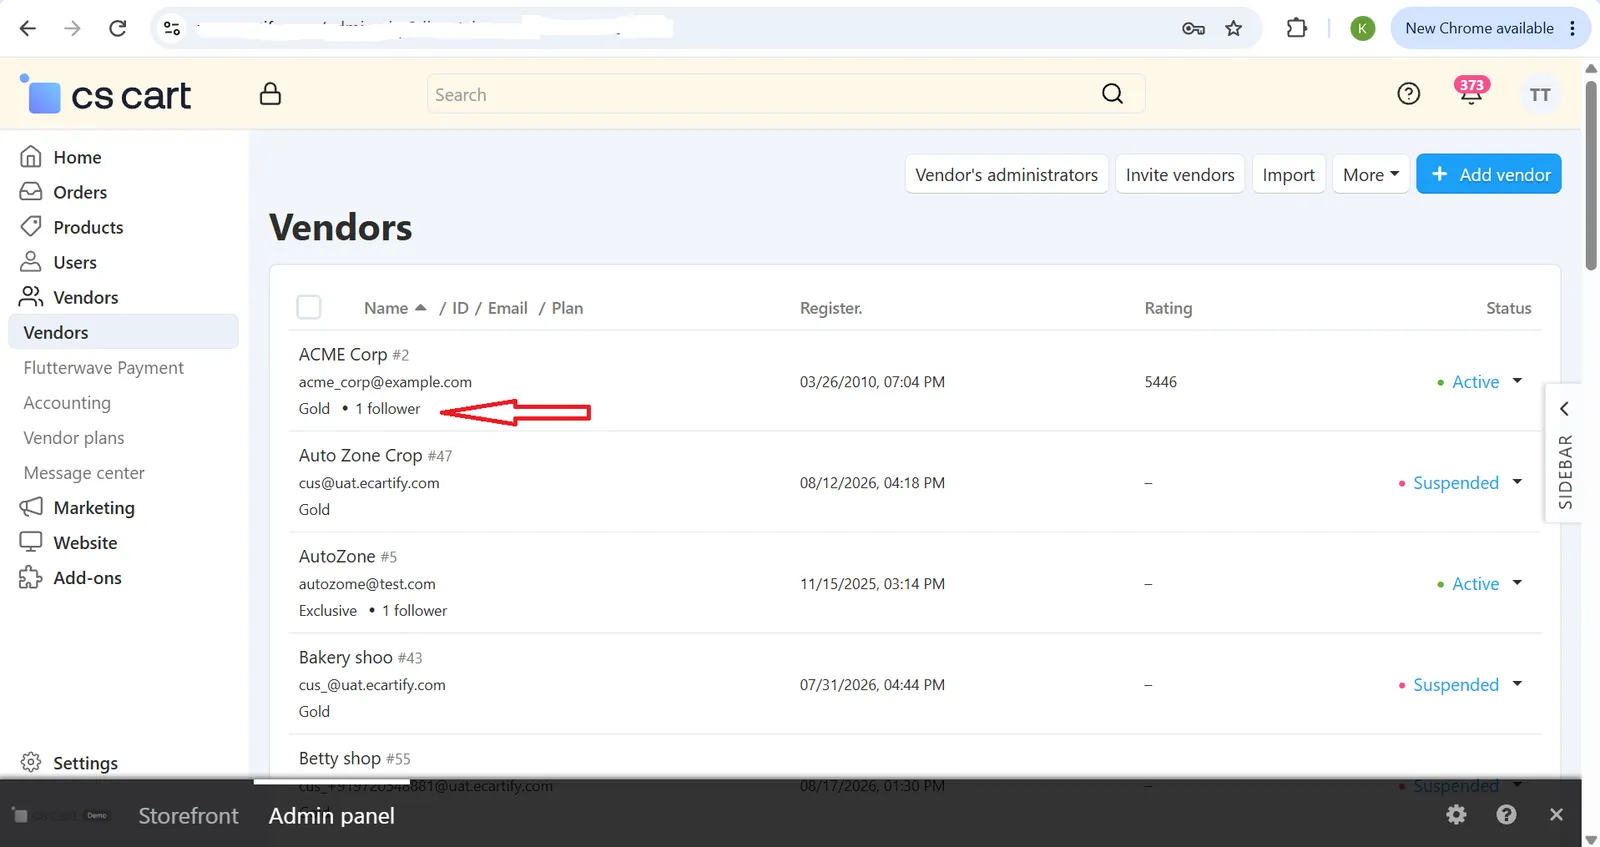Screen dimensions: 1600x847
Task: Reload the page
Action: pyautogui.click(x=117, y=28)
